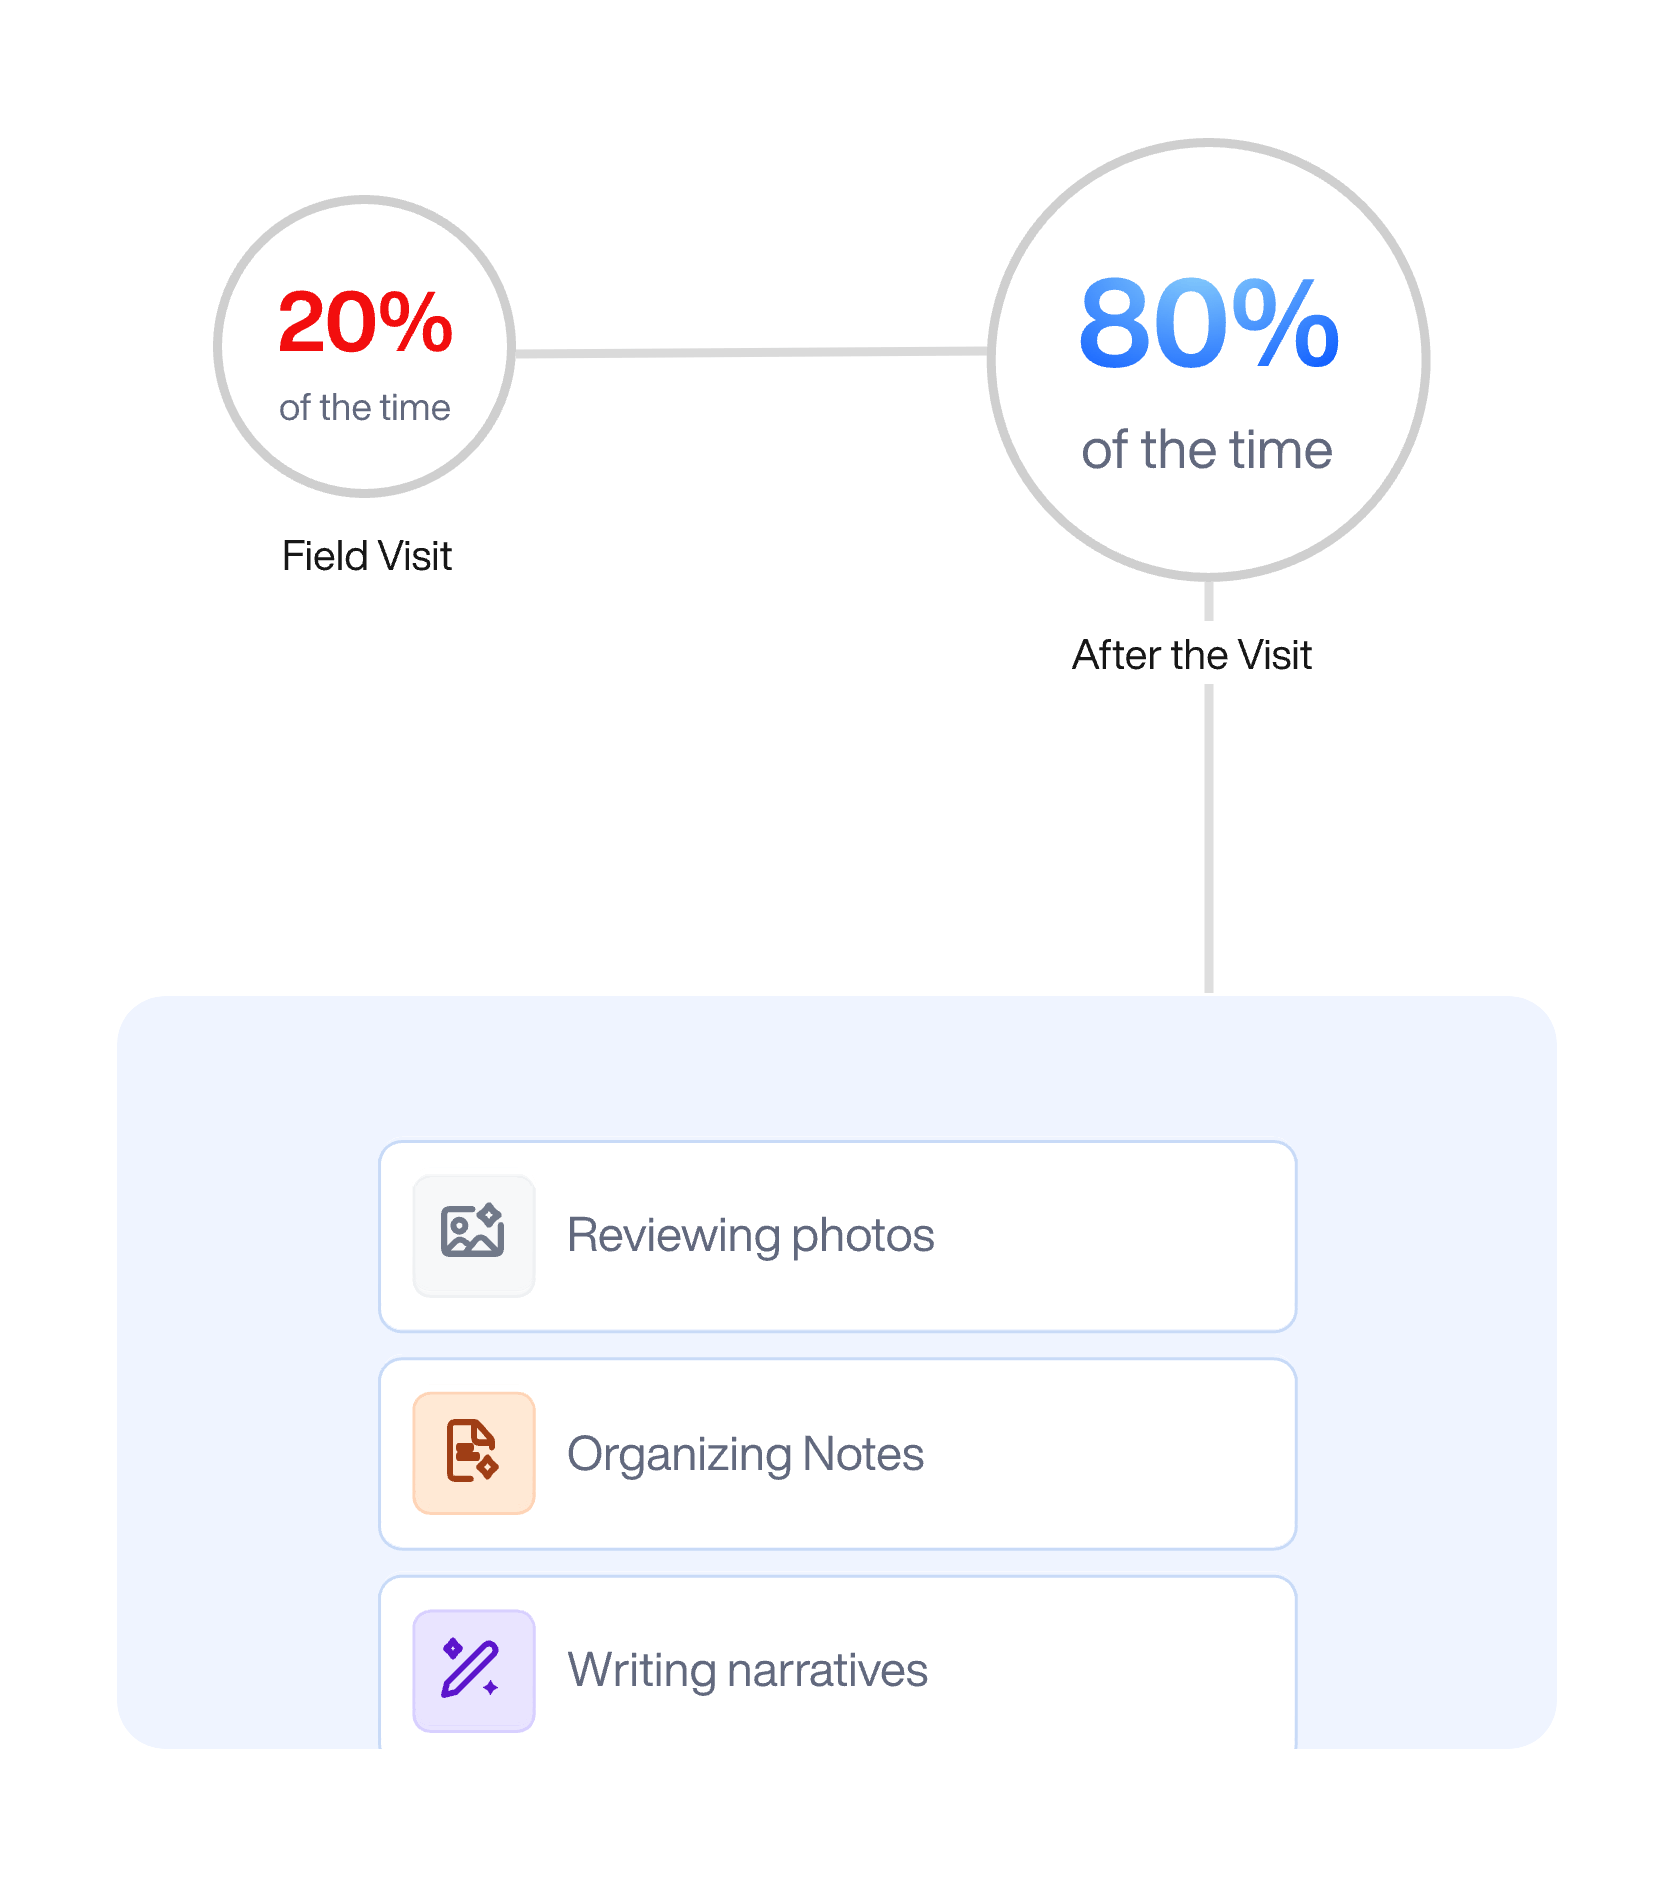Click the vertical connector below After the Visit
This screenshot has height=1884, width=1671.
point(1209,838)
